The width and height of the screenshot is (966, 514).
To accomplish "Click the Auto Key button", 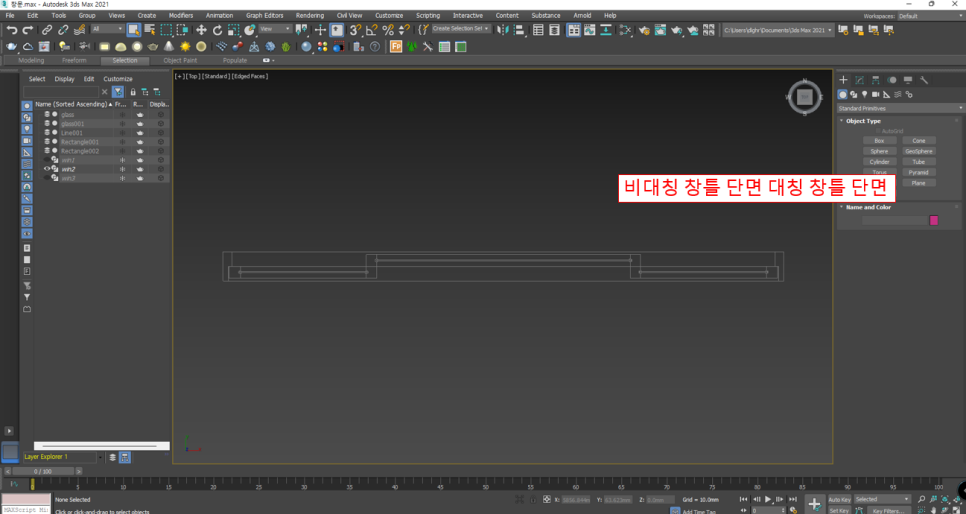I will [839, 499].
